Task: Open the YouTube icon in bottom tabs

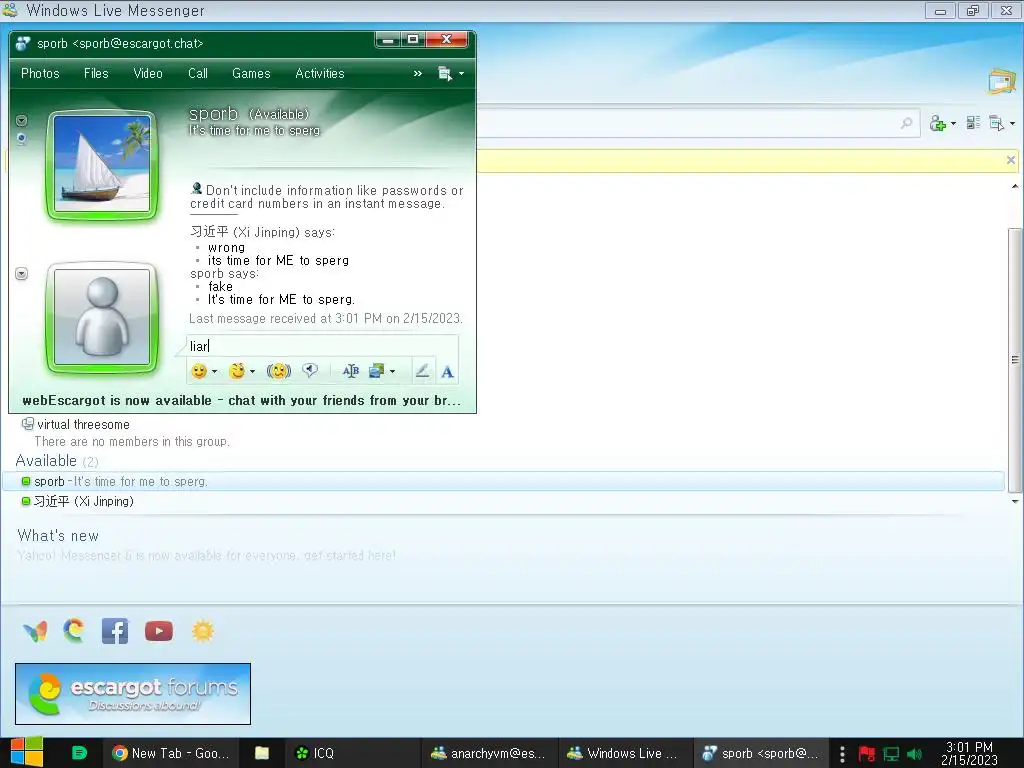Action: point(159,631)
